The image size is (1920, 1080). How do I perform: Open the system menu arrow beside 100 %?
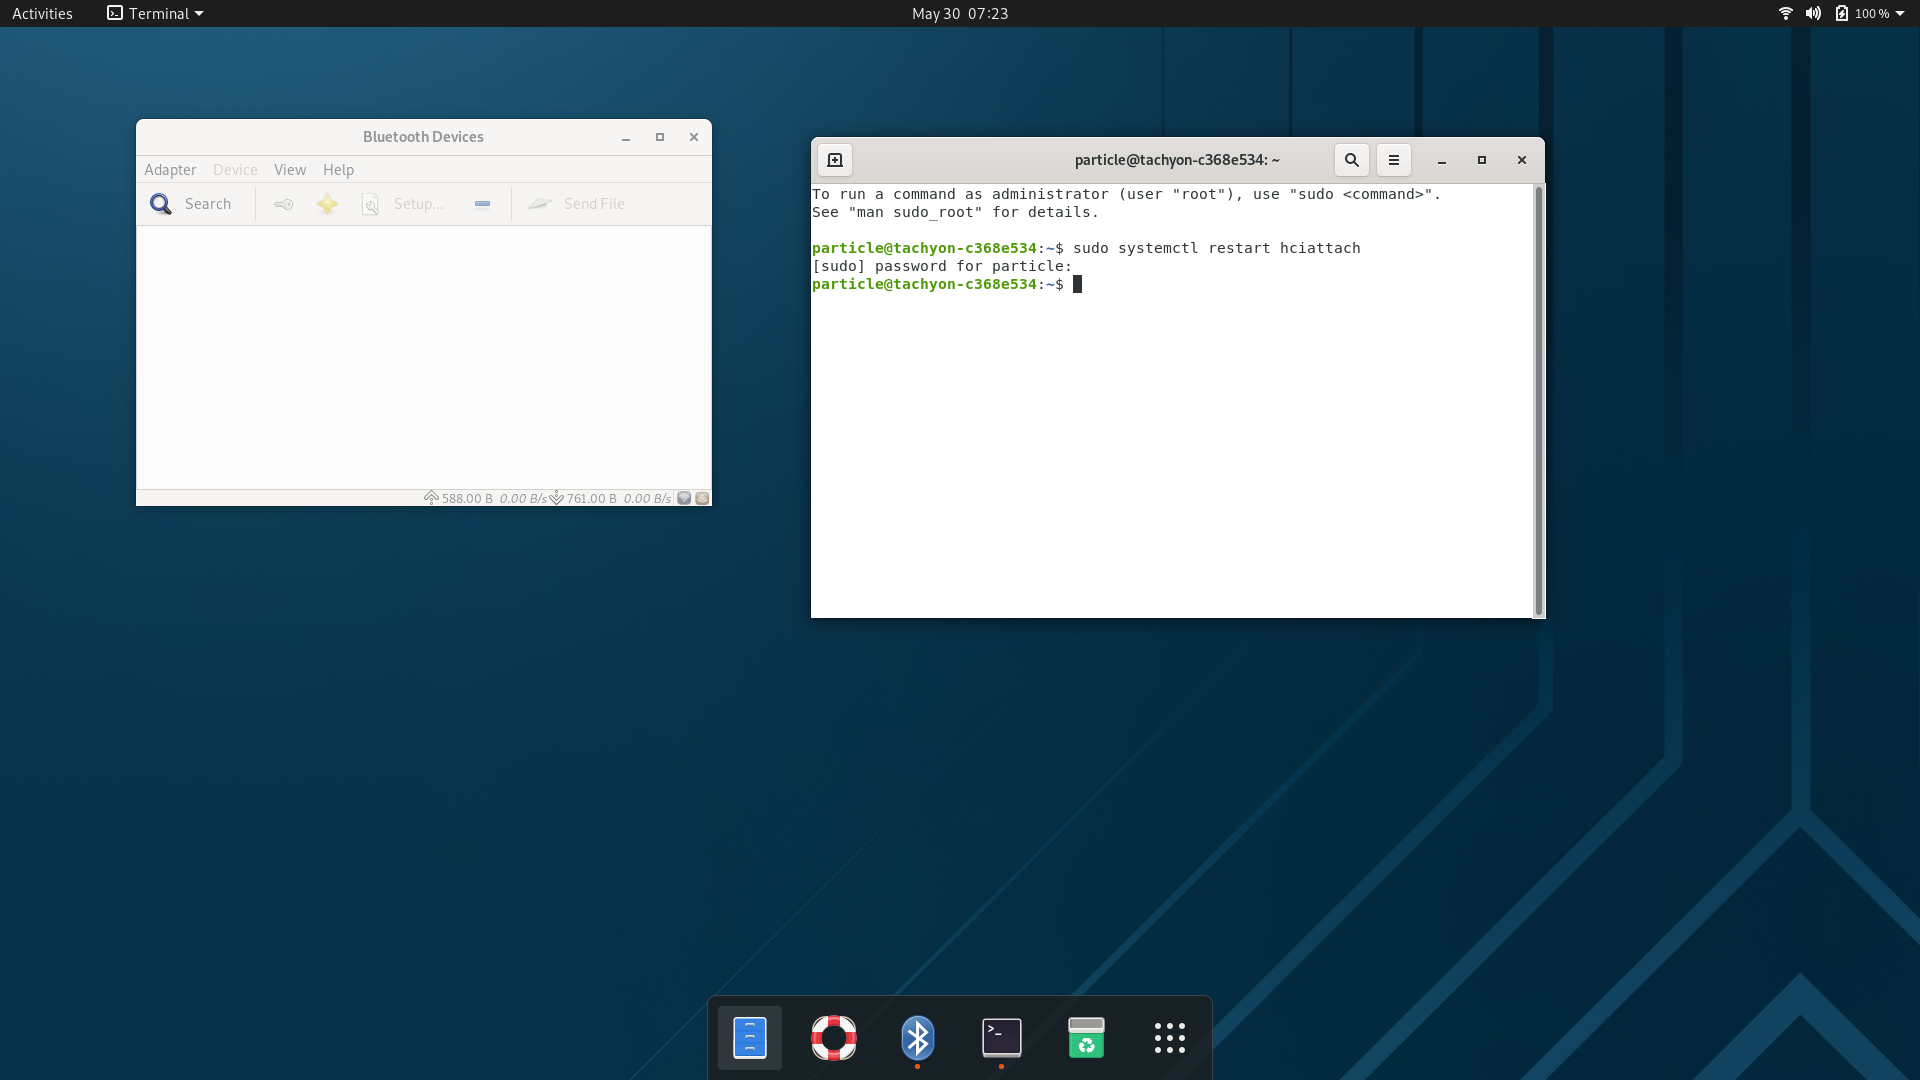[1900, 13]
